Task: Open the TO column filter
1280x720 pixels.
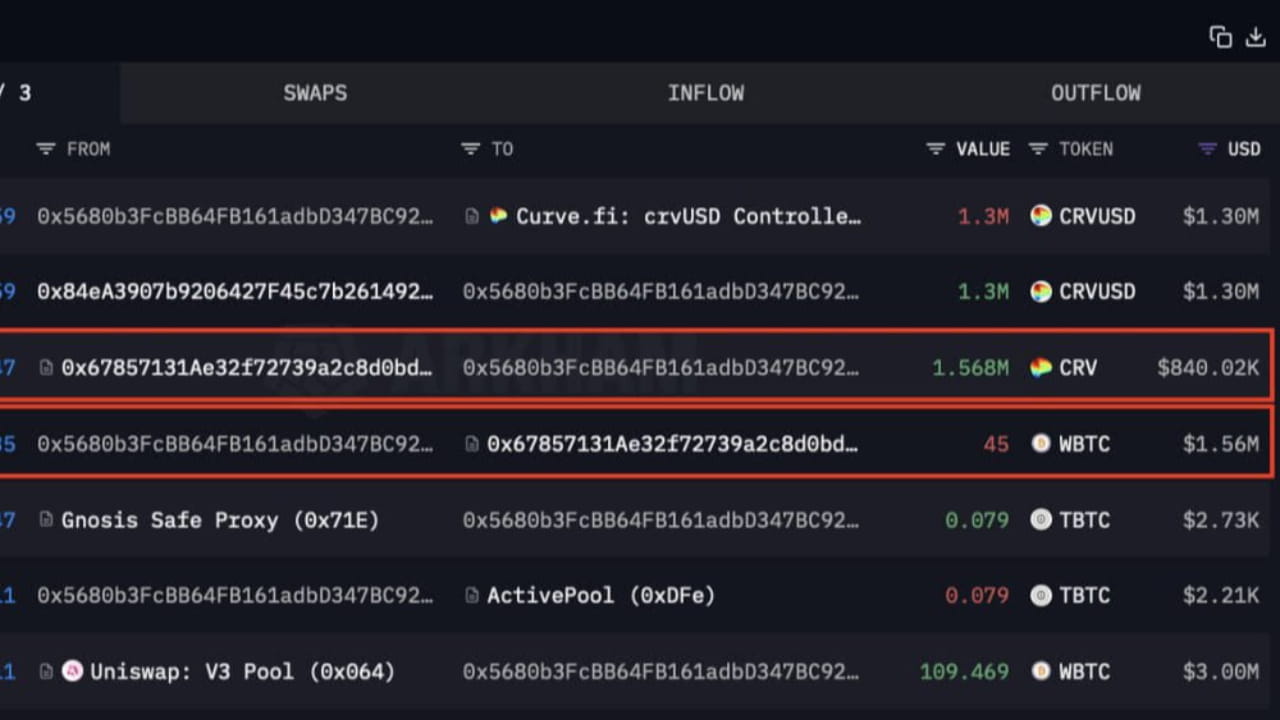Action: tap(470, 149)
